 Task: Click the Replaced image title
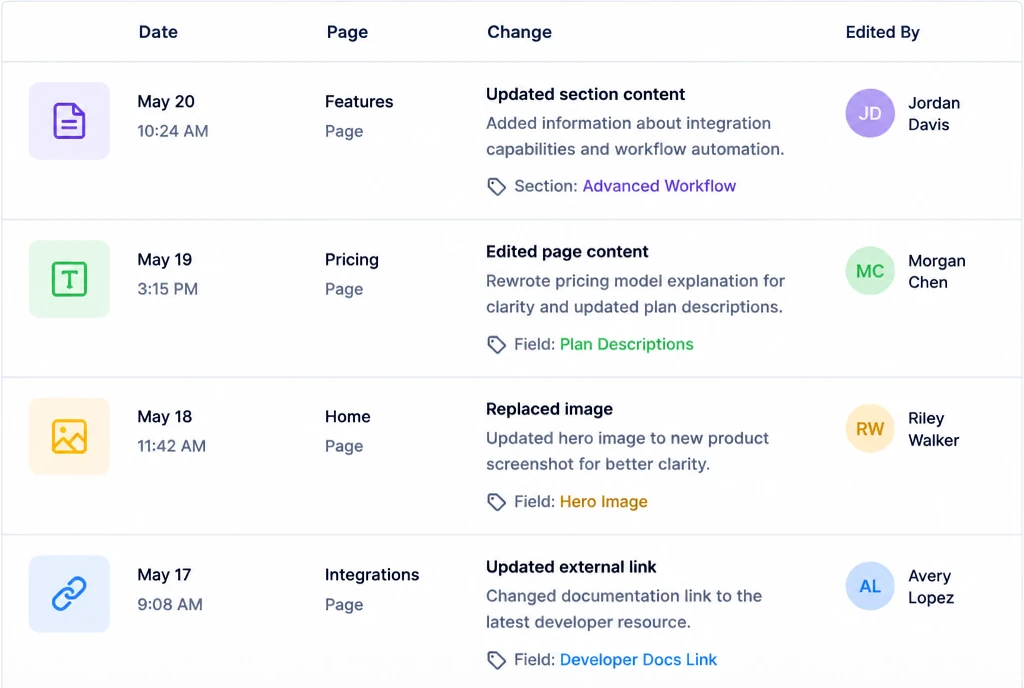tap(549, 409)
